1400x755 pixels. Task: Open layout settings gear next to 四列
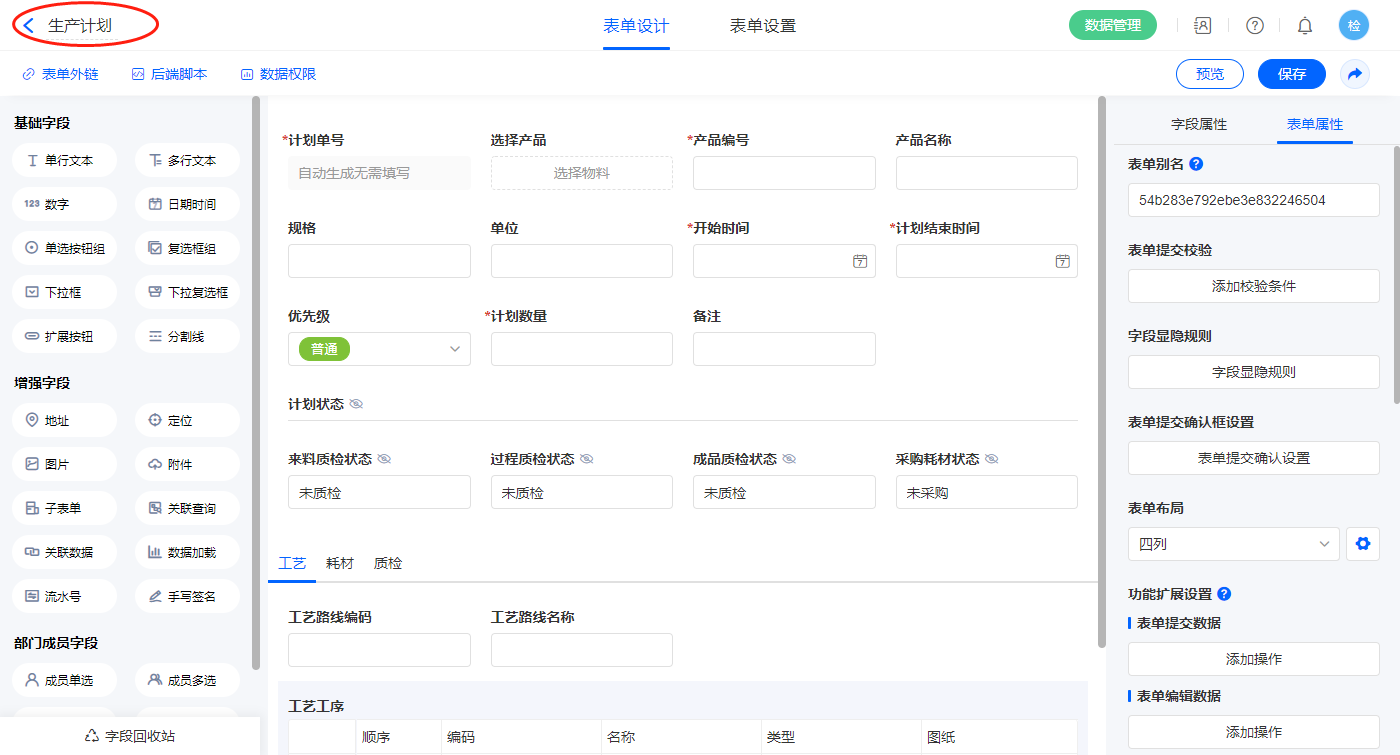1361,544
